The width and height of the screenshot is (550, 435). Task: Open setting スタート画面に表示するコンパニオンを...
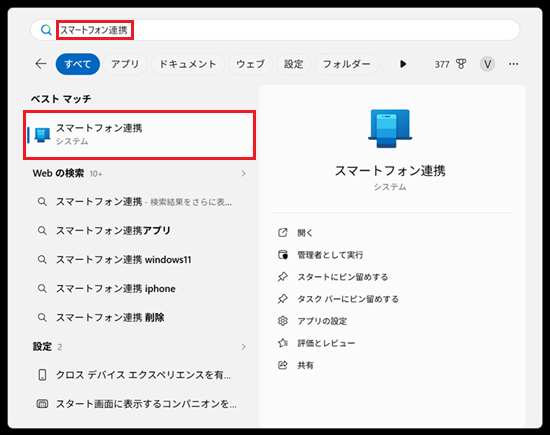coord(140,404)
